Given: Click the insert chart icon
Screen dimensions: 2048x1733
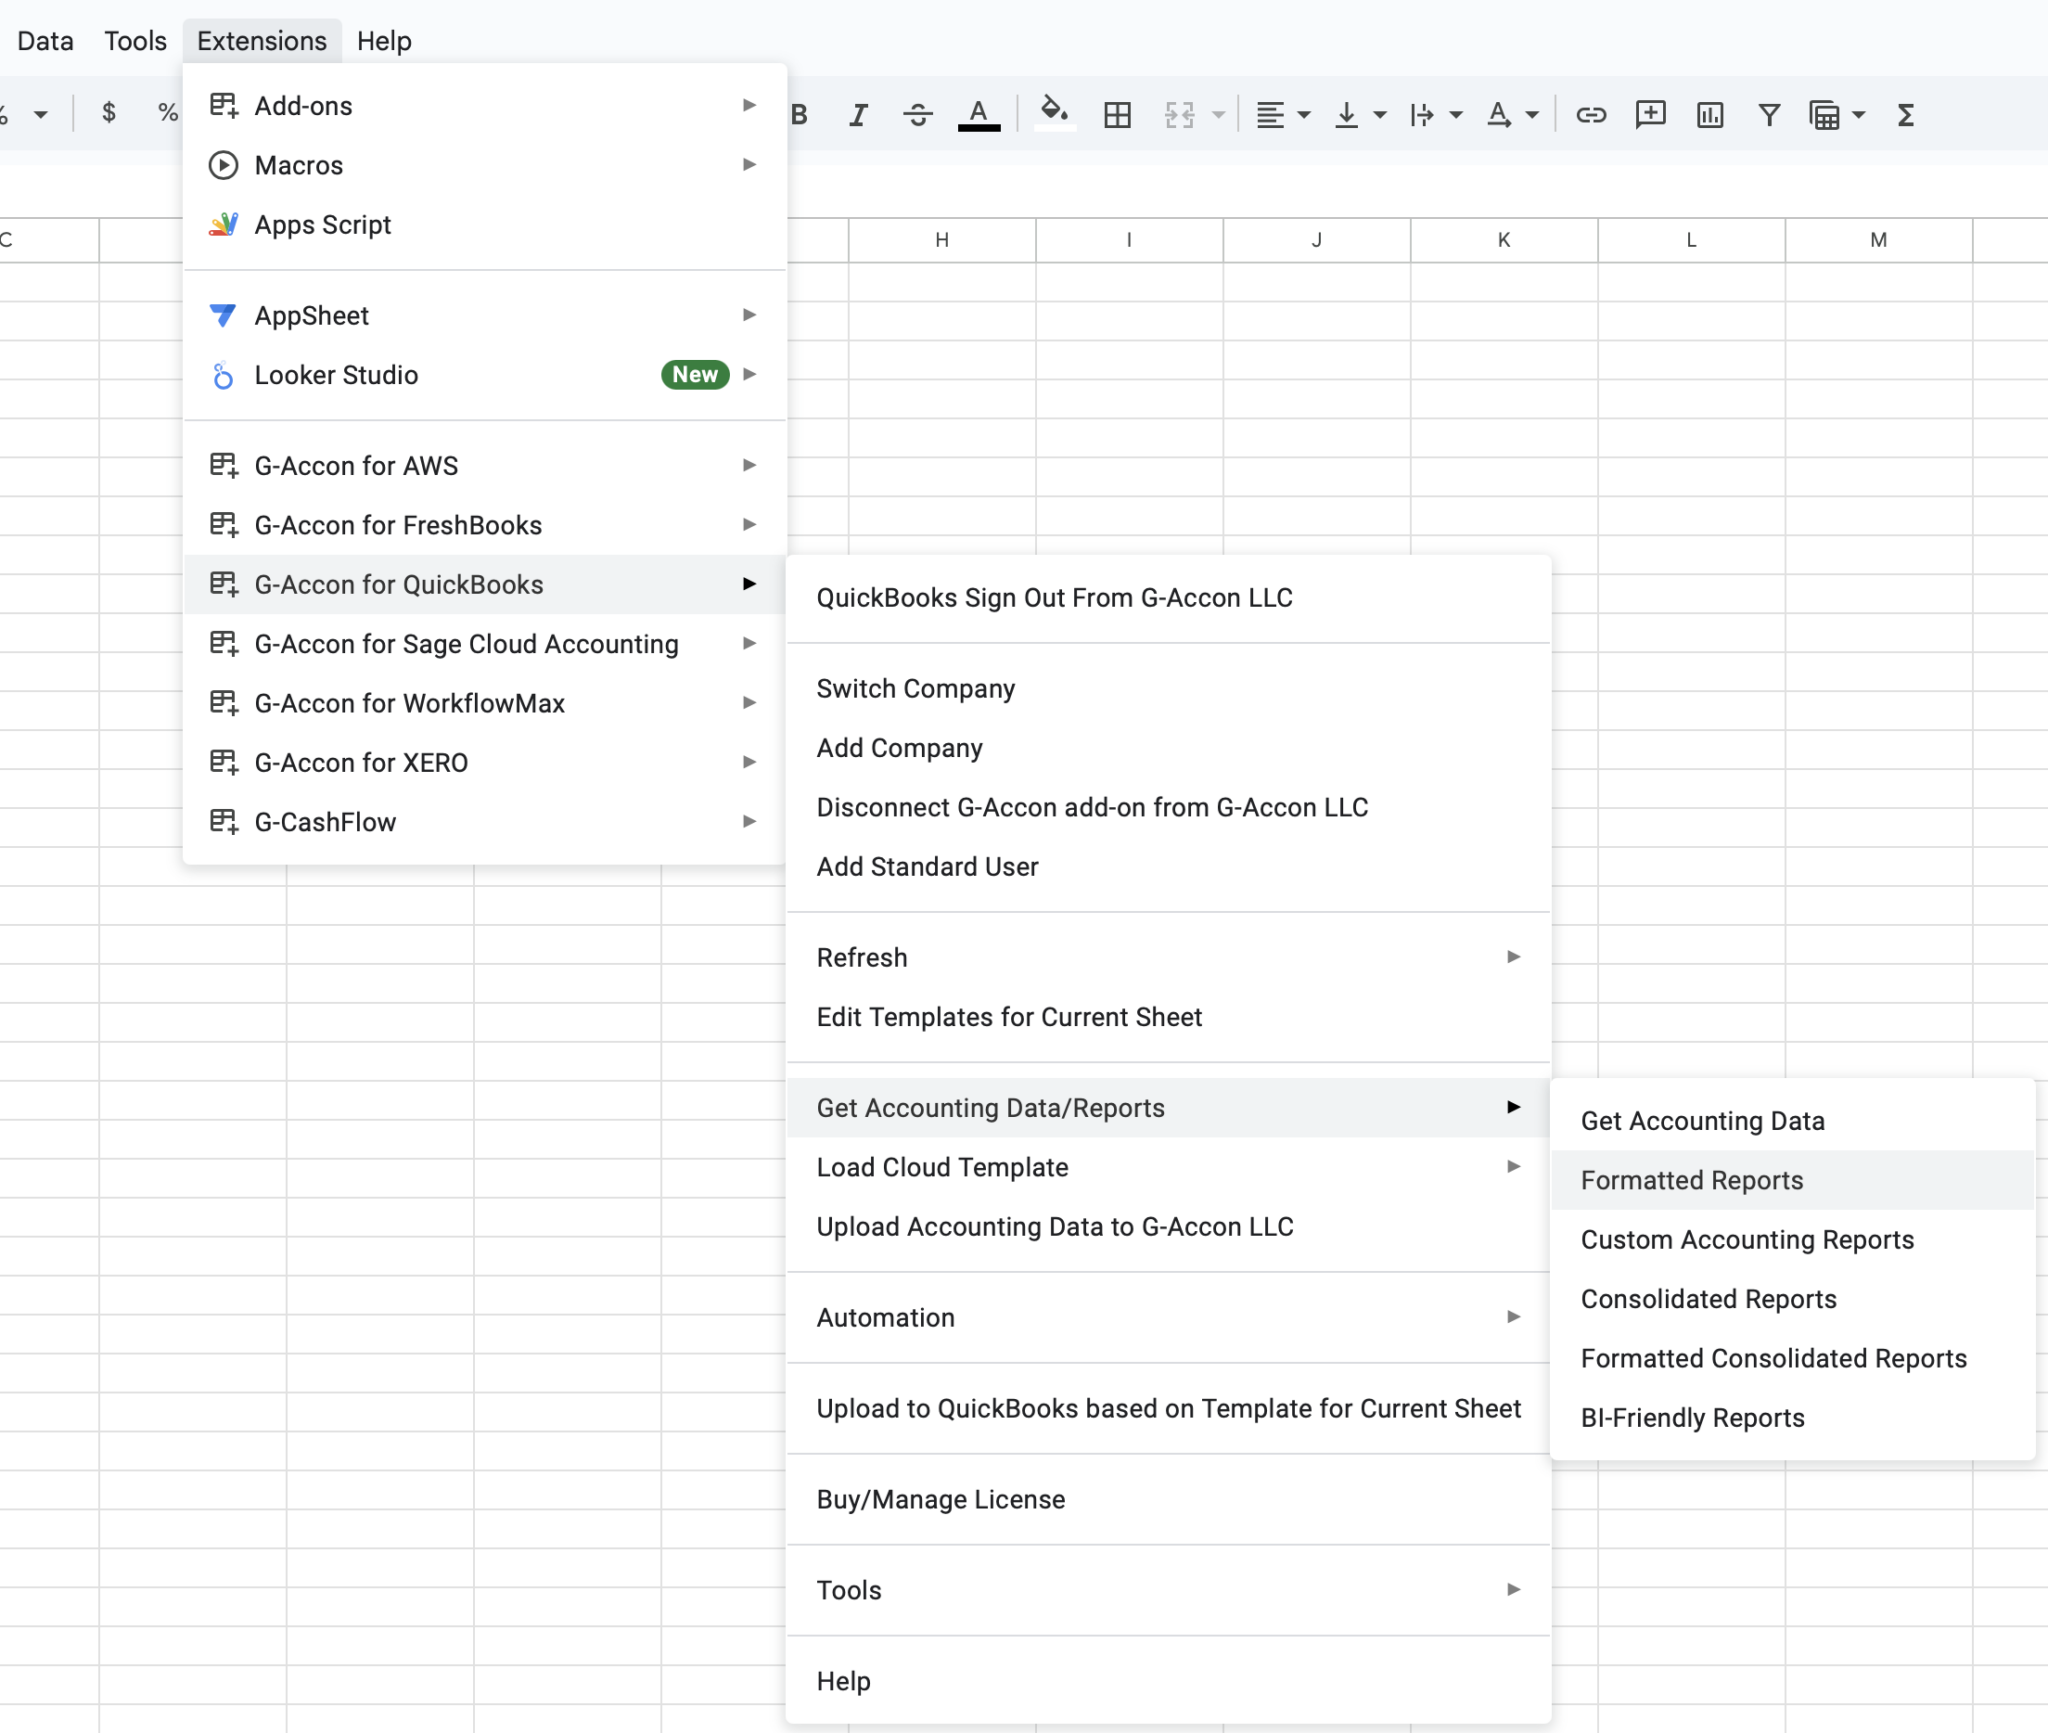Looking at the screenshot, I should click(x=1710, y=115).
